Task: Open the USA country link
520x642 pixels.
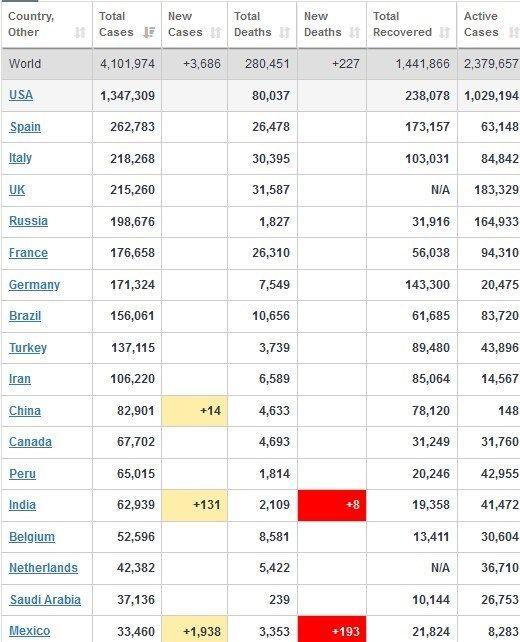Action: (x=21, y=95)
